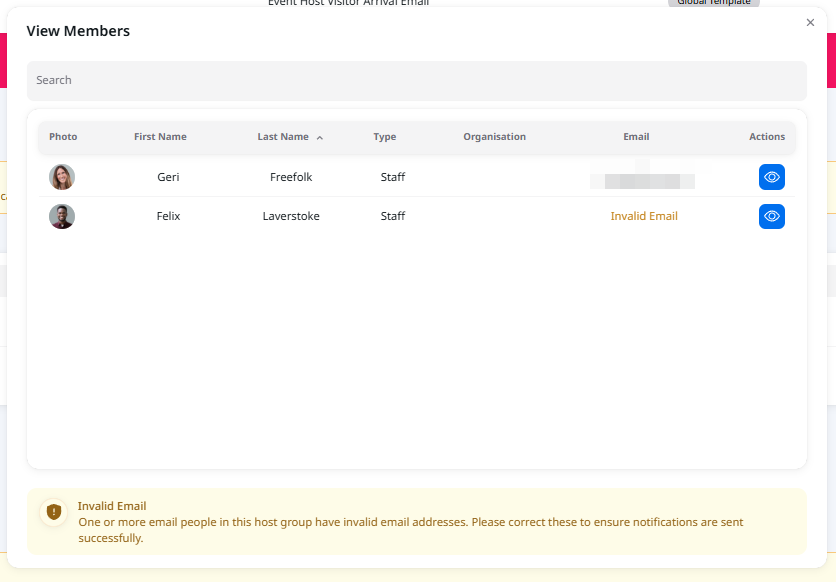Sort by Last Name column
The height and width of the screenshot is (582, 836).
pos(283,137)
